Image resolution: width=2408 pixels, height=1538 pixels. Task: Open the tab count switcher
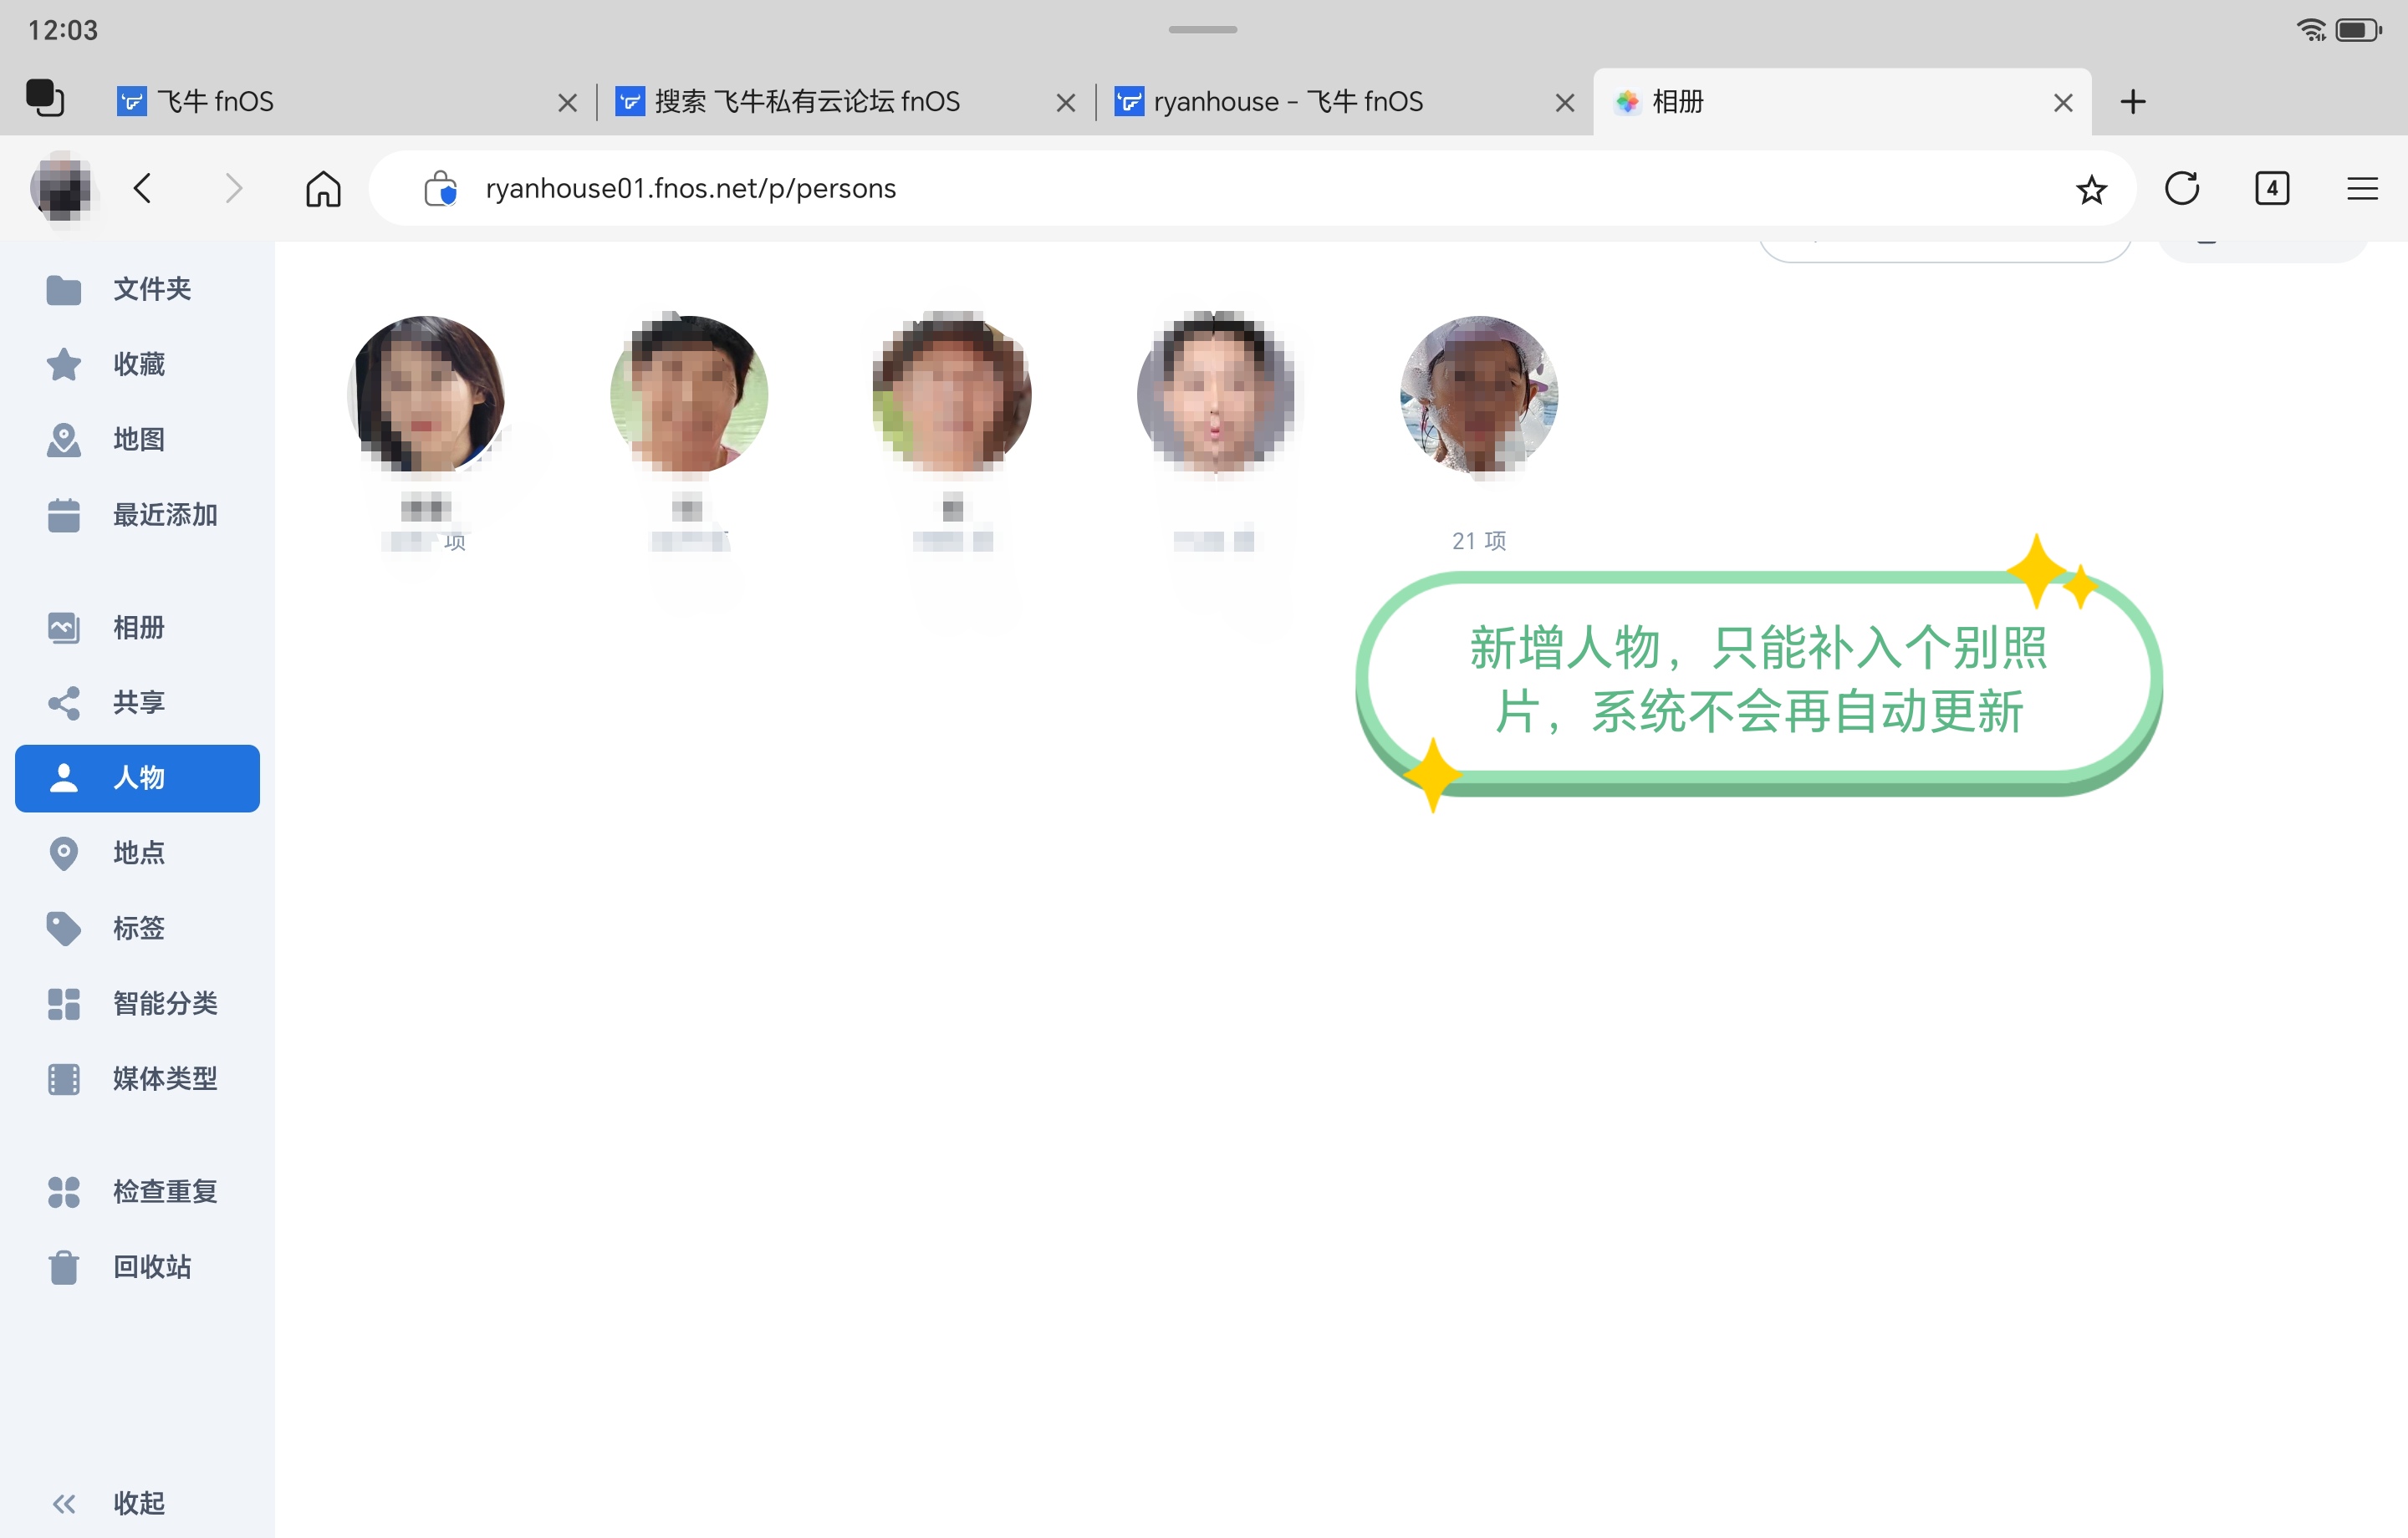coord(2272,189)
